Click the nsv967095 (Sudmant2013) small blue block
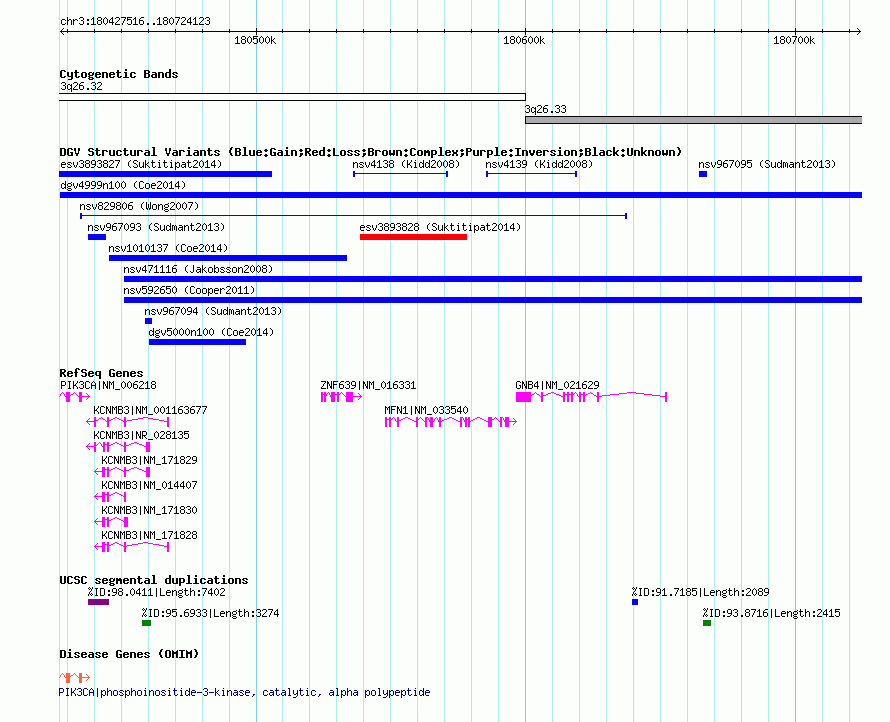The width and height of the screenshot is (890, 722). point(703,174)
